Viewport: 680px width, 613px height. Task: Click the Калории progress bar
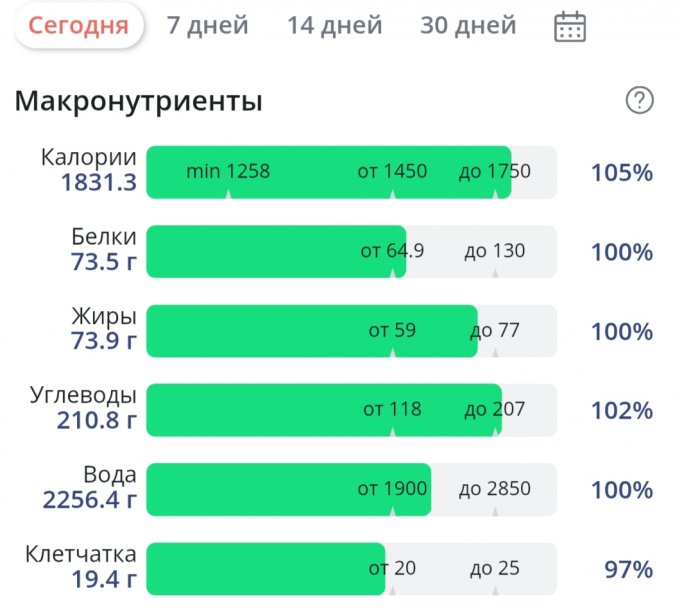tap(350, 172)
